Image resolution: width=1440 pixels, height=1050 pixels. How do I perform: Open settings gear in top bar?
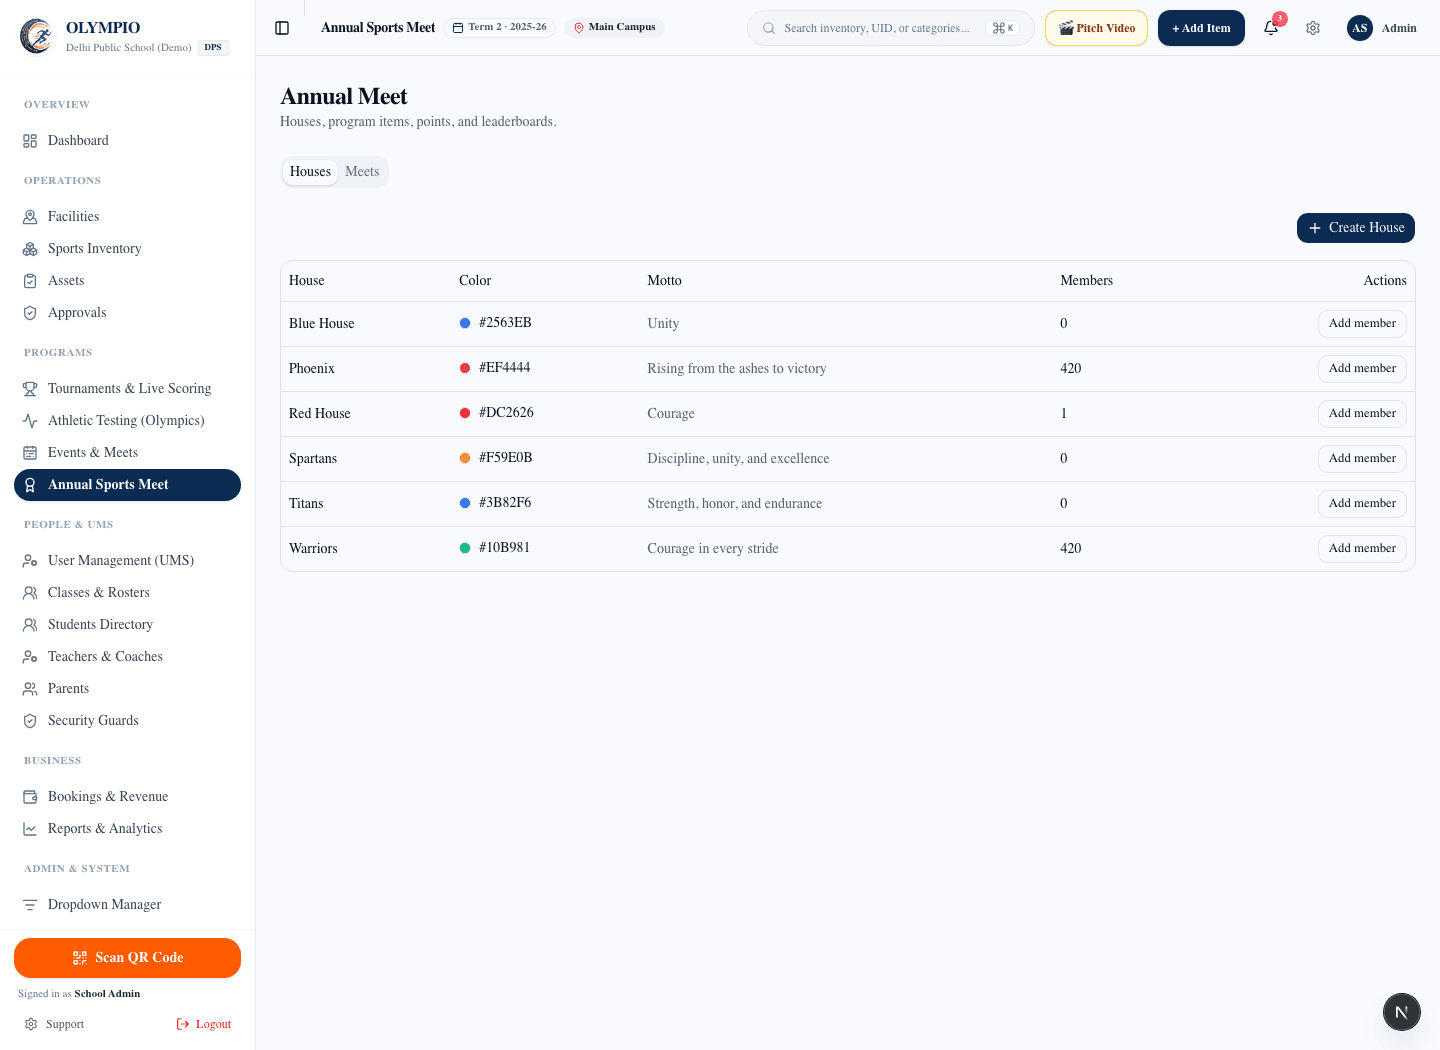[x=1313, y=28]
